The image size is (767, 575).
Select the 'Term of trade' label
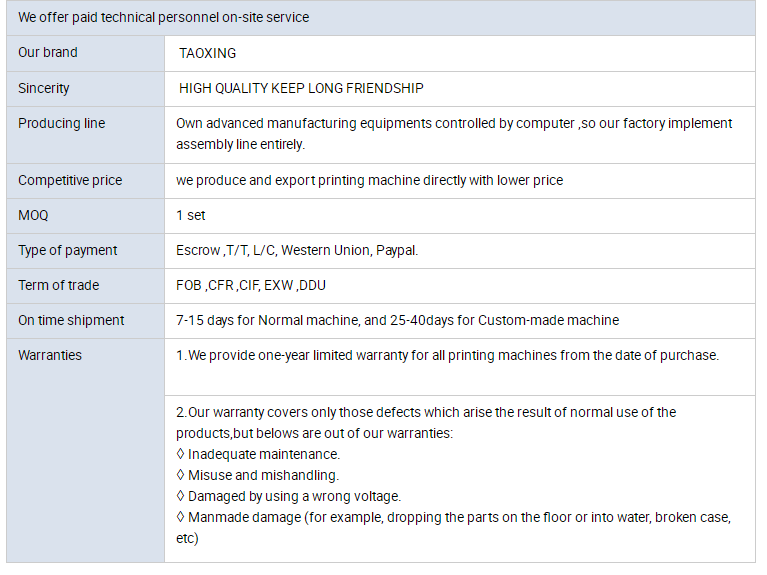[58, 285]
